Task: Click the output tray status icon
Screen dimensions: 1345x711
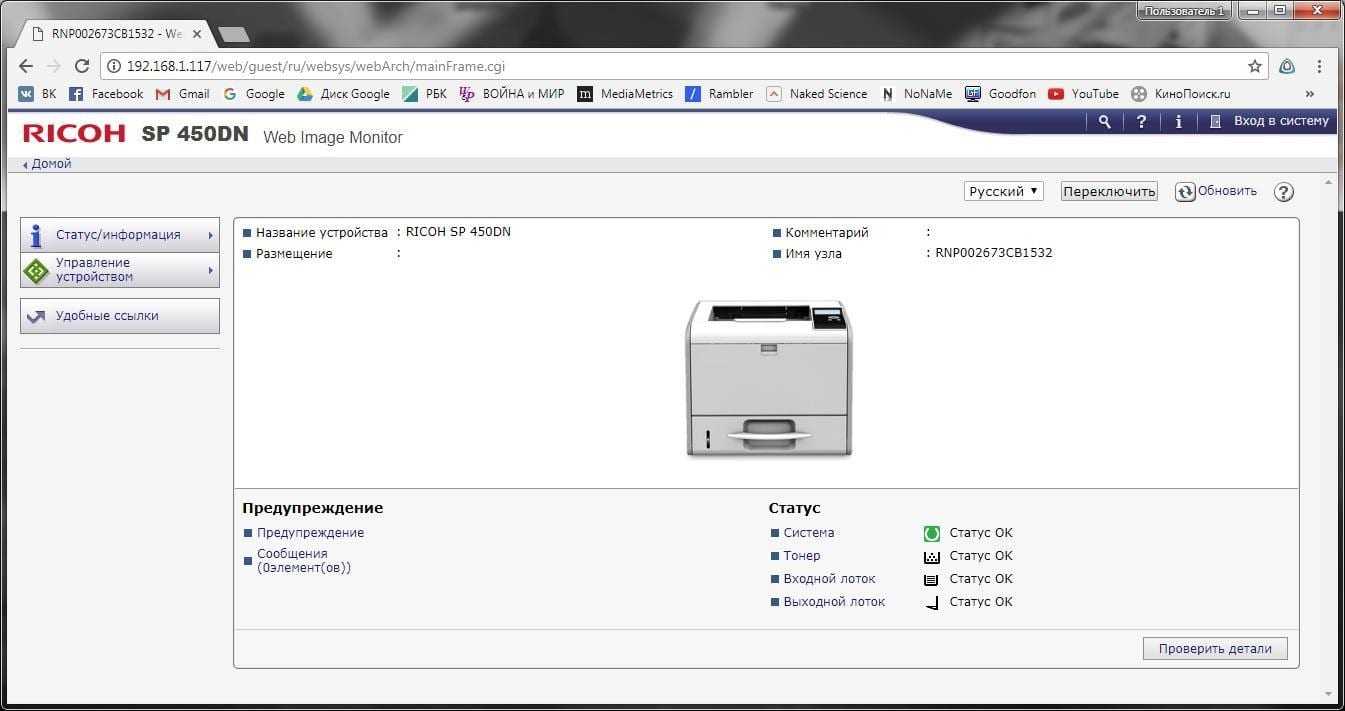Action: (x=932, y=603)
